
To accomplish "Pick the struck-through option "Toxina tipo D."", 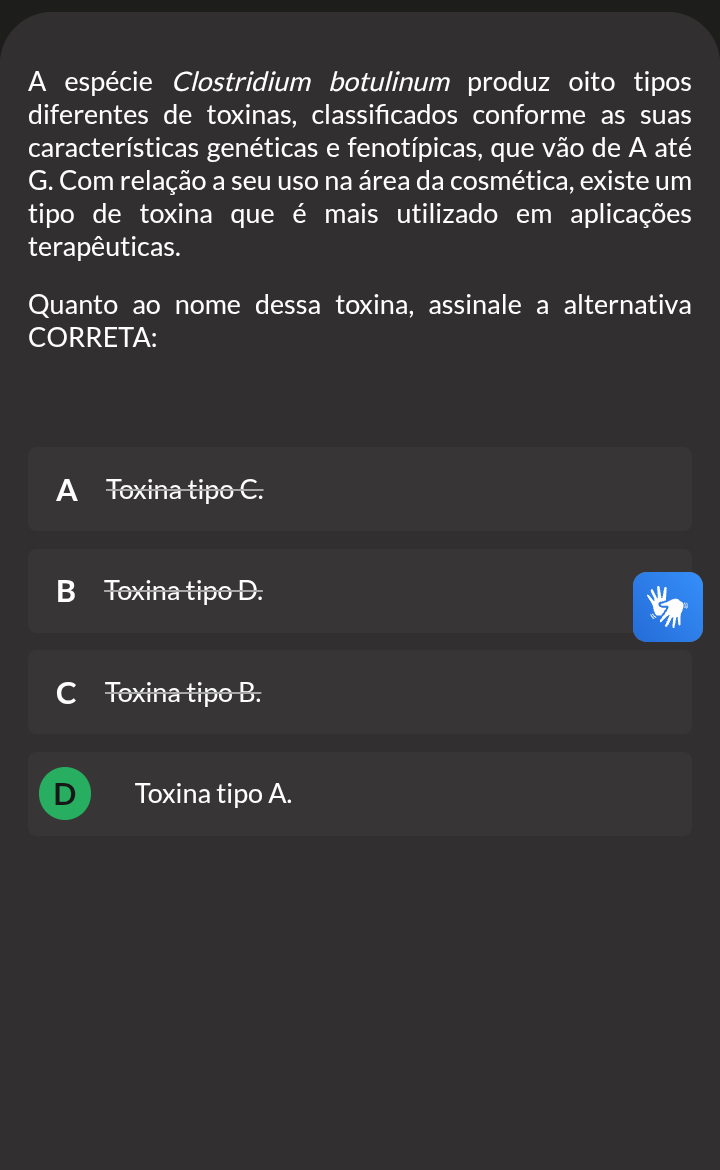I will [x=184, y=591].
